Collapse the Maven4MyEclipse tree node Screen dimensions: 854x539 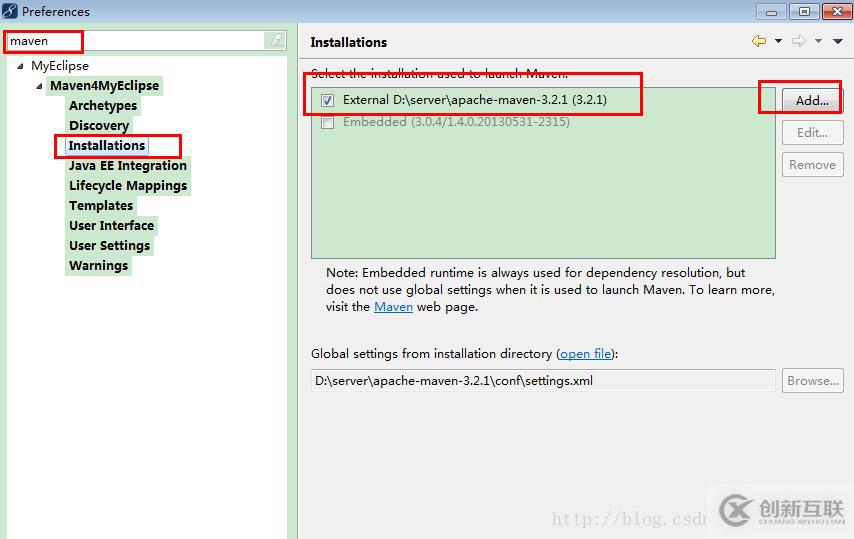click(x=39, y=86)
